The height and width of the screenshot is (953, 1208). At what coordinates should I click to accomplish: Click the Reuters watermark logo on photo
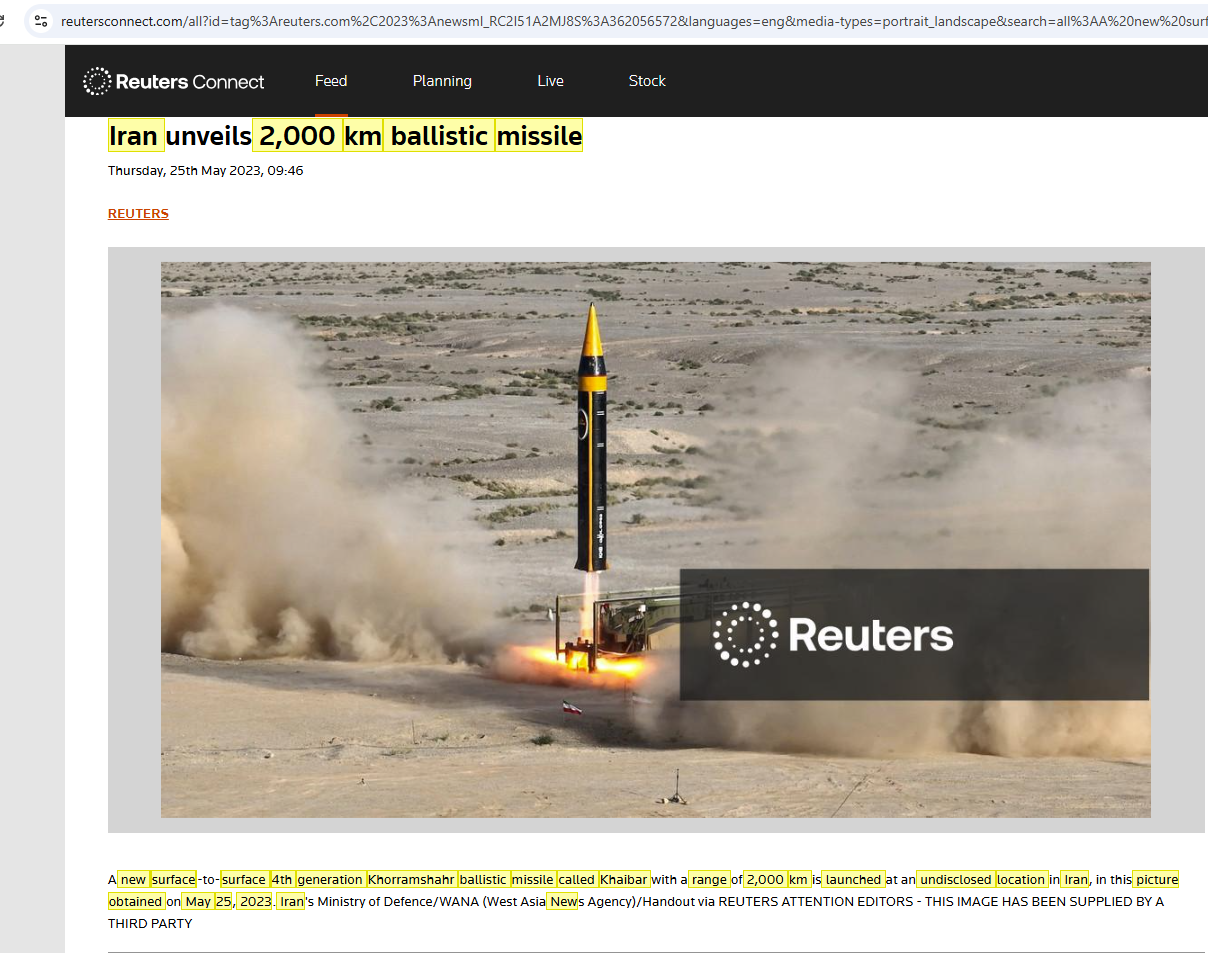833,635
